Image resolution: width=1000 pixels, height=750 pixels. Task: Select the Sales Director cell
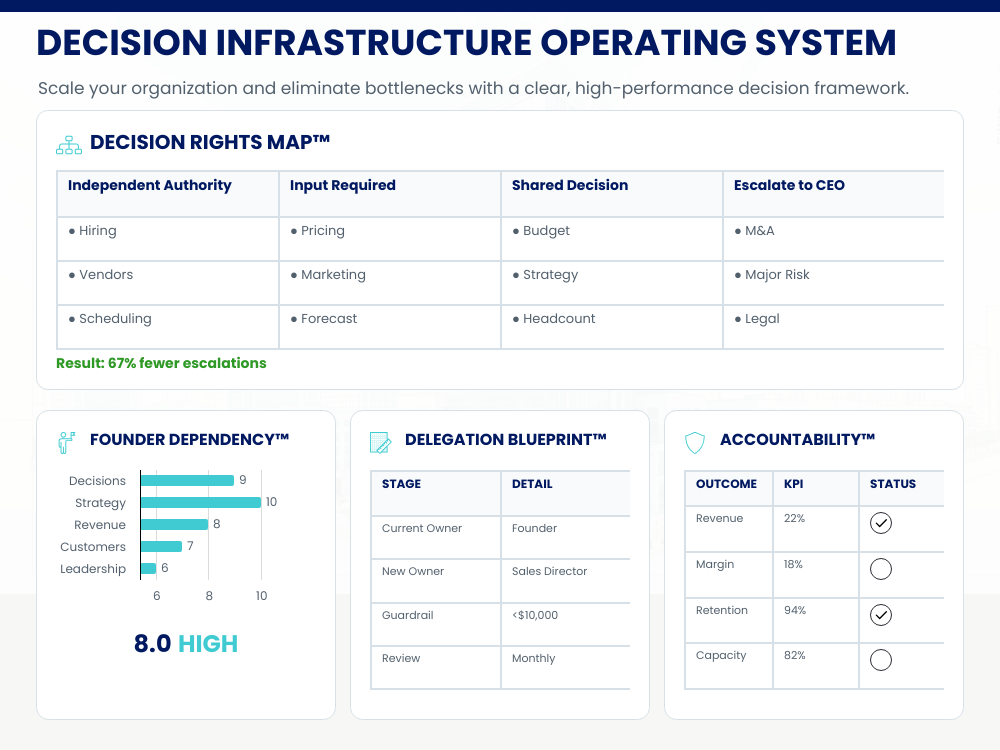pos(566,581)
